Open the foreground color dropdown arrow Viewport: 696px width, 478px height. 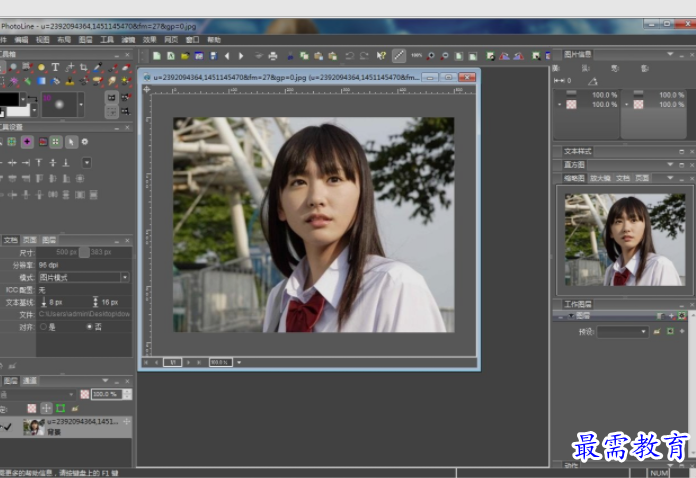click(x=23, y=99)
